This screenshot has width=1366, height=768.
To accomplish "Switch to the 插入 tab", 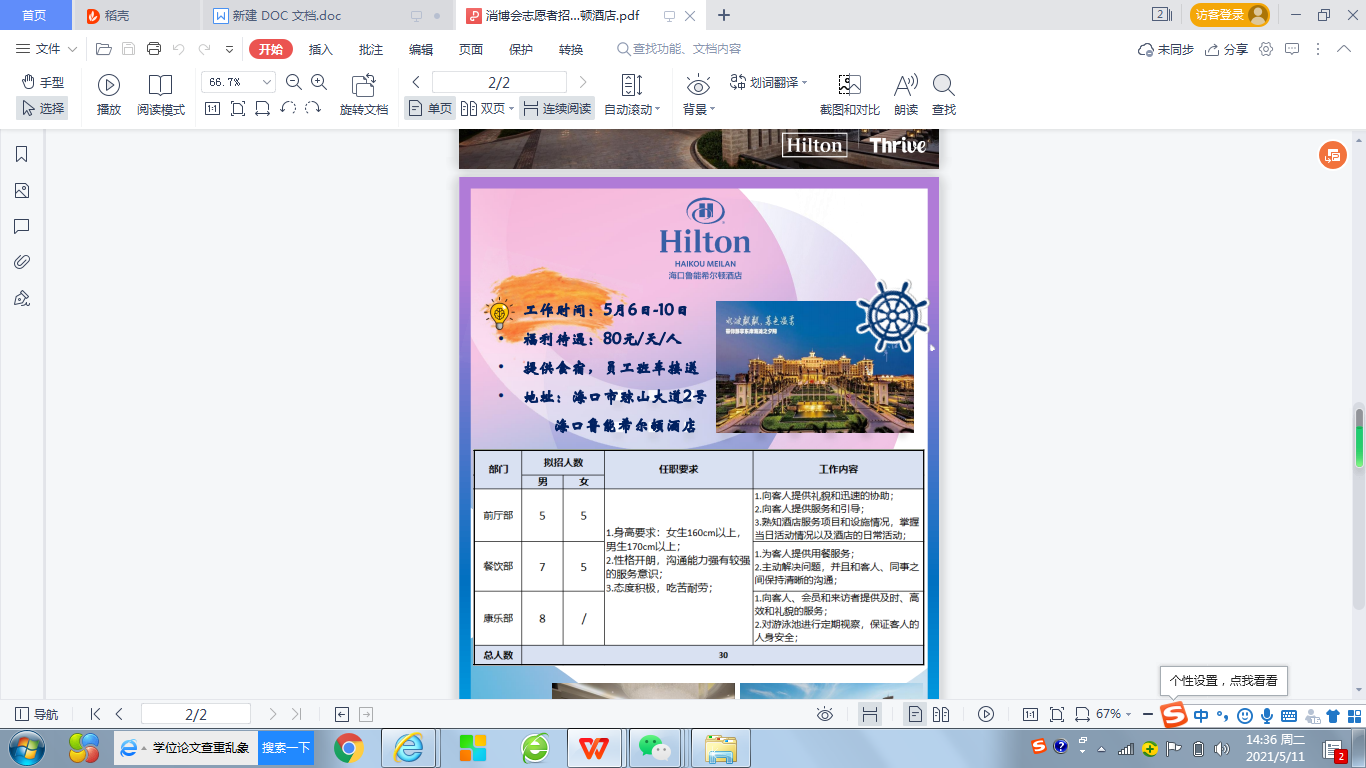I will coord(321,50).
